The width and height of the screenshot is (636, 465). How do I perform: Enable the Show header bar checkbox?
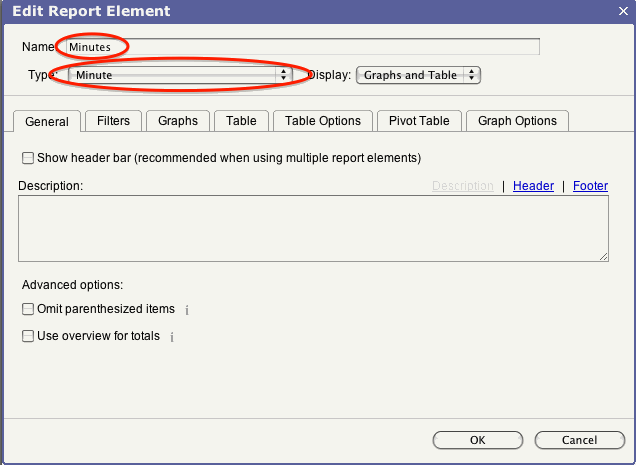point(28,158)
